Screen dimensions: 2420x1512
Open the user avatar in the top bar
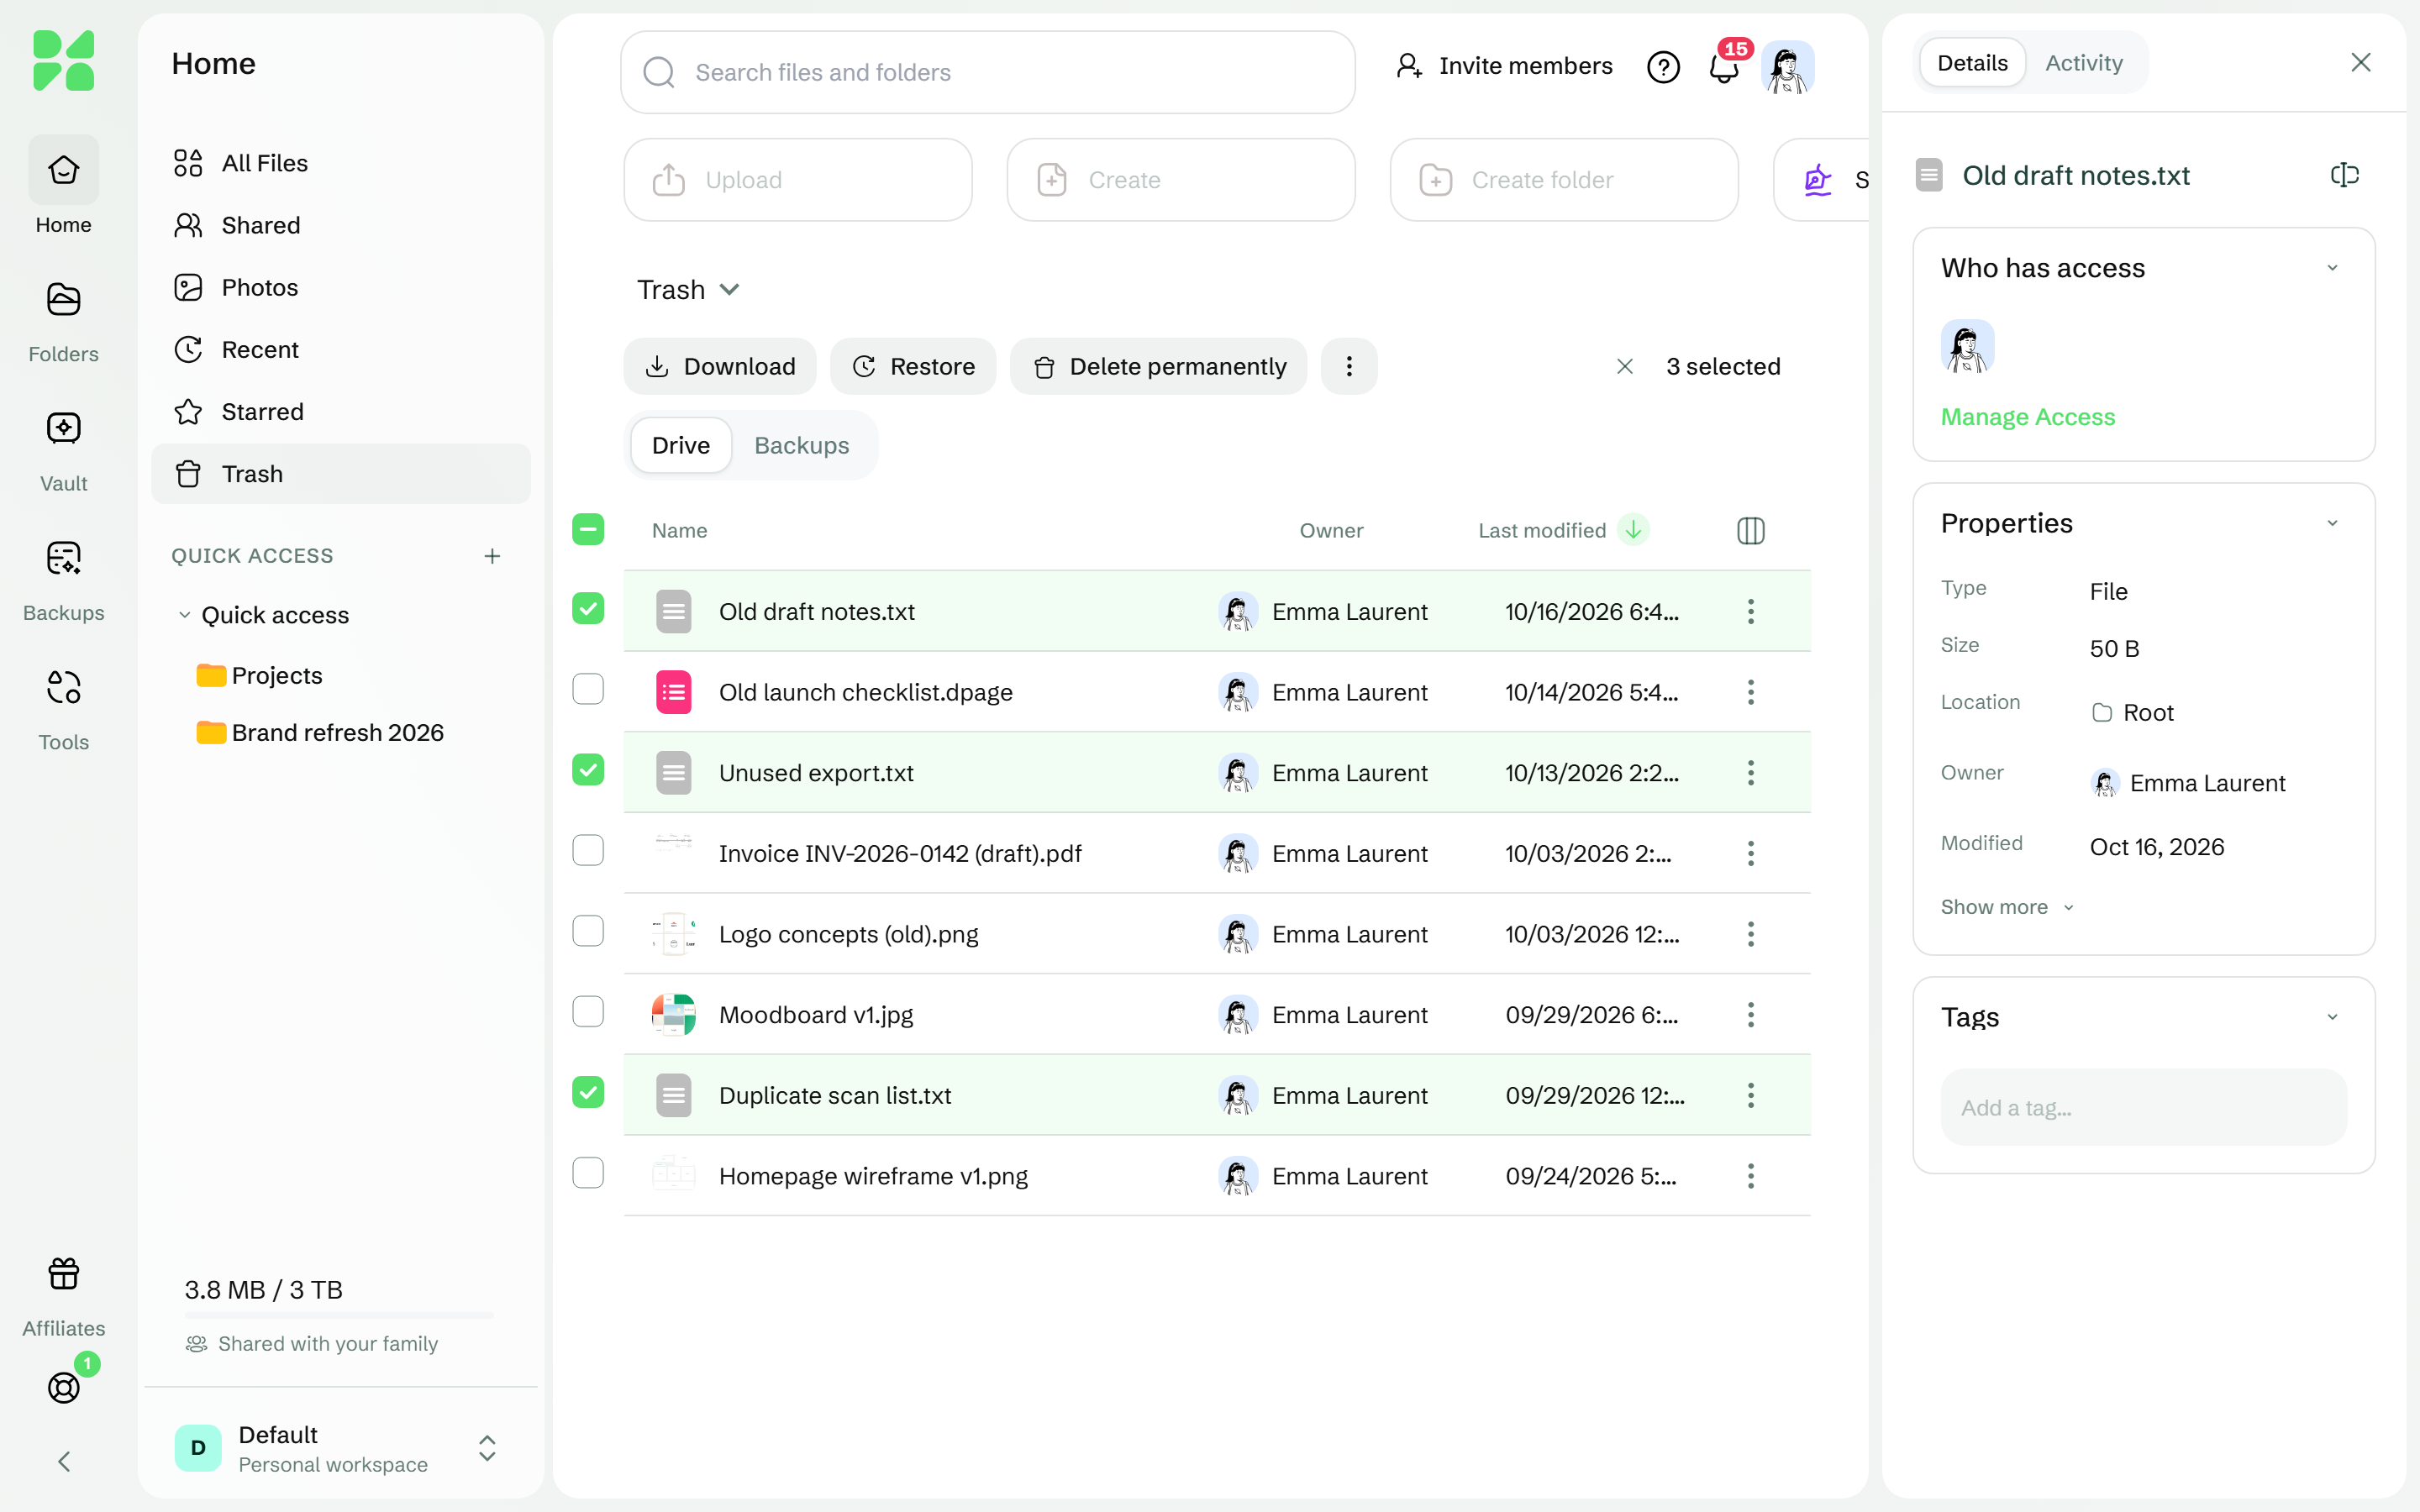[1787, 67]
